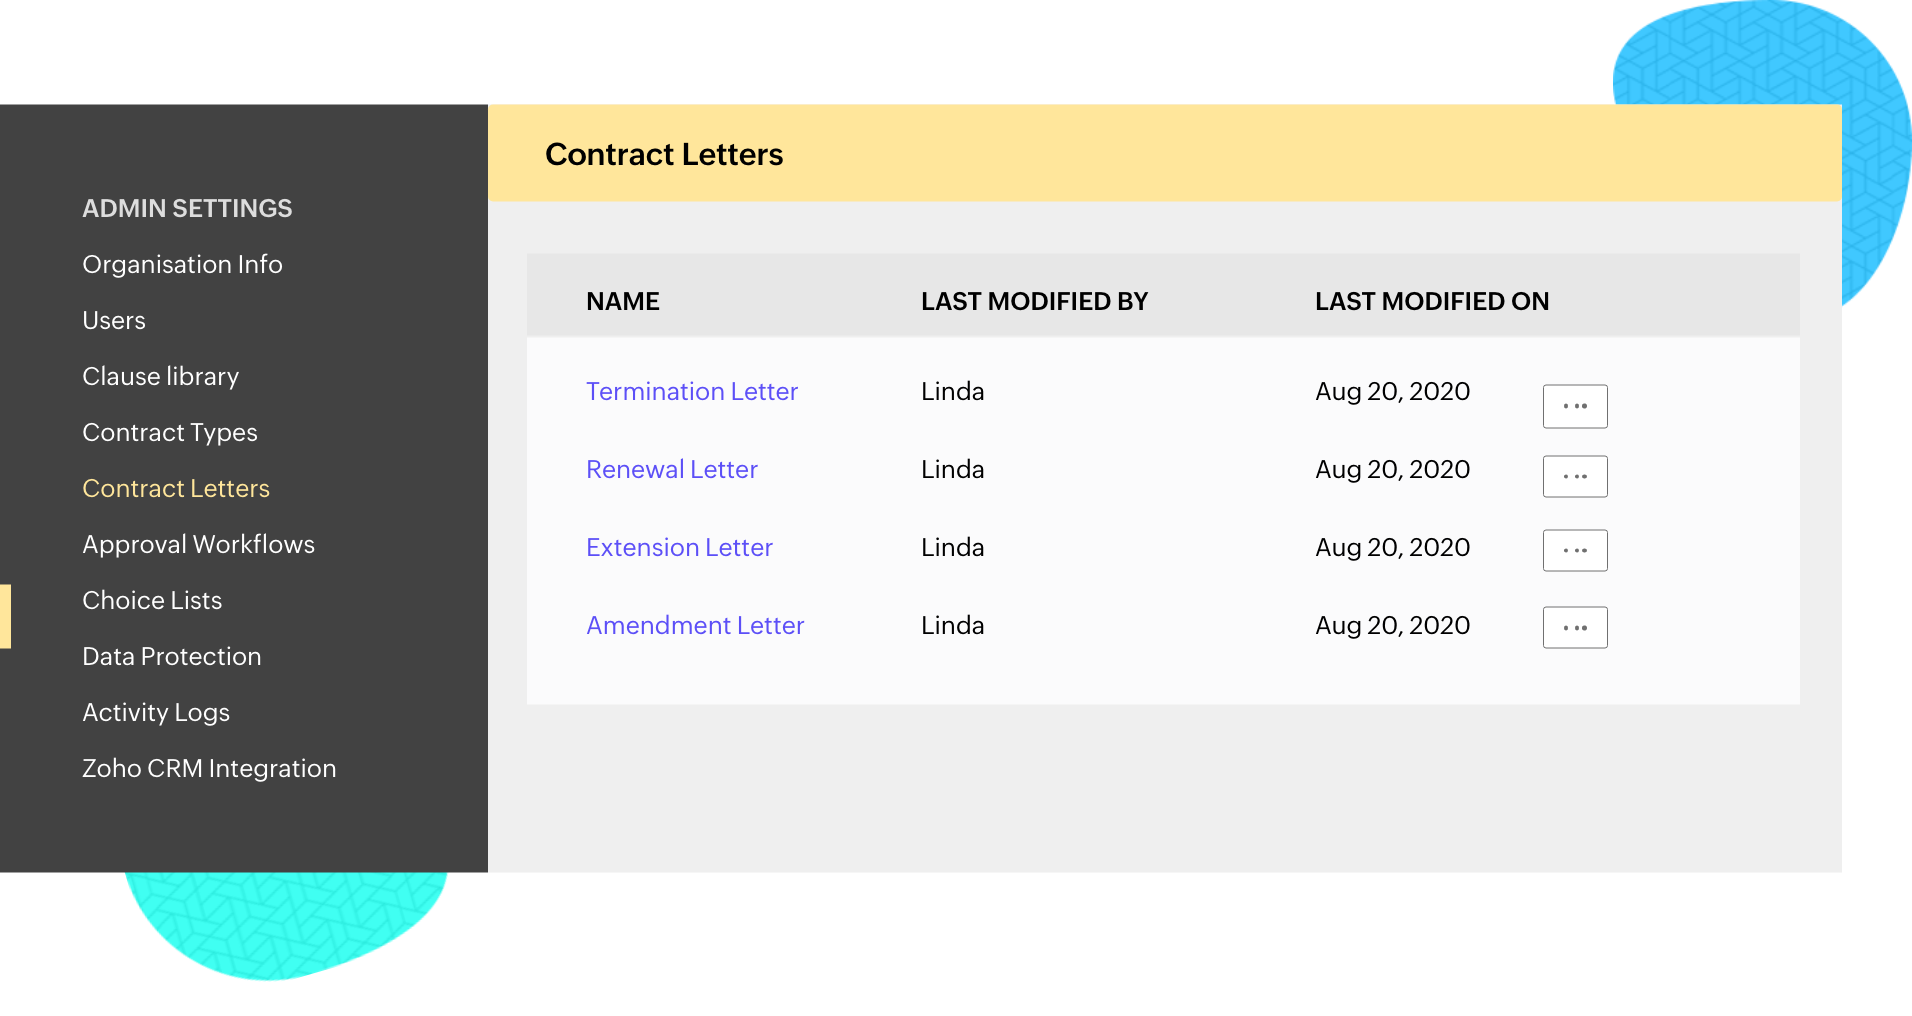Image resolution: width=1912 pixels, height=1016 pixels.
Task: Open the Amendment Letter template
Action: 695,626
